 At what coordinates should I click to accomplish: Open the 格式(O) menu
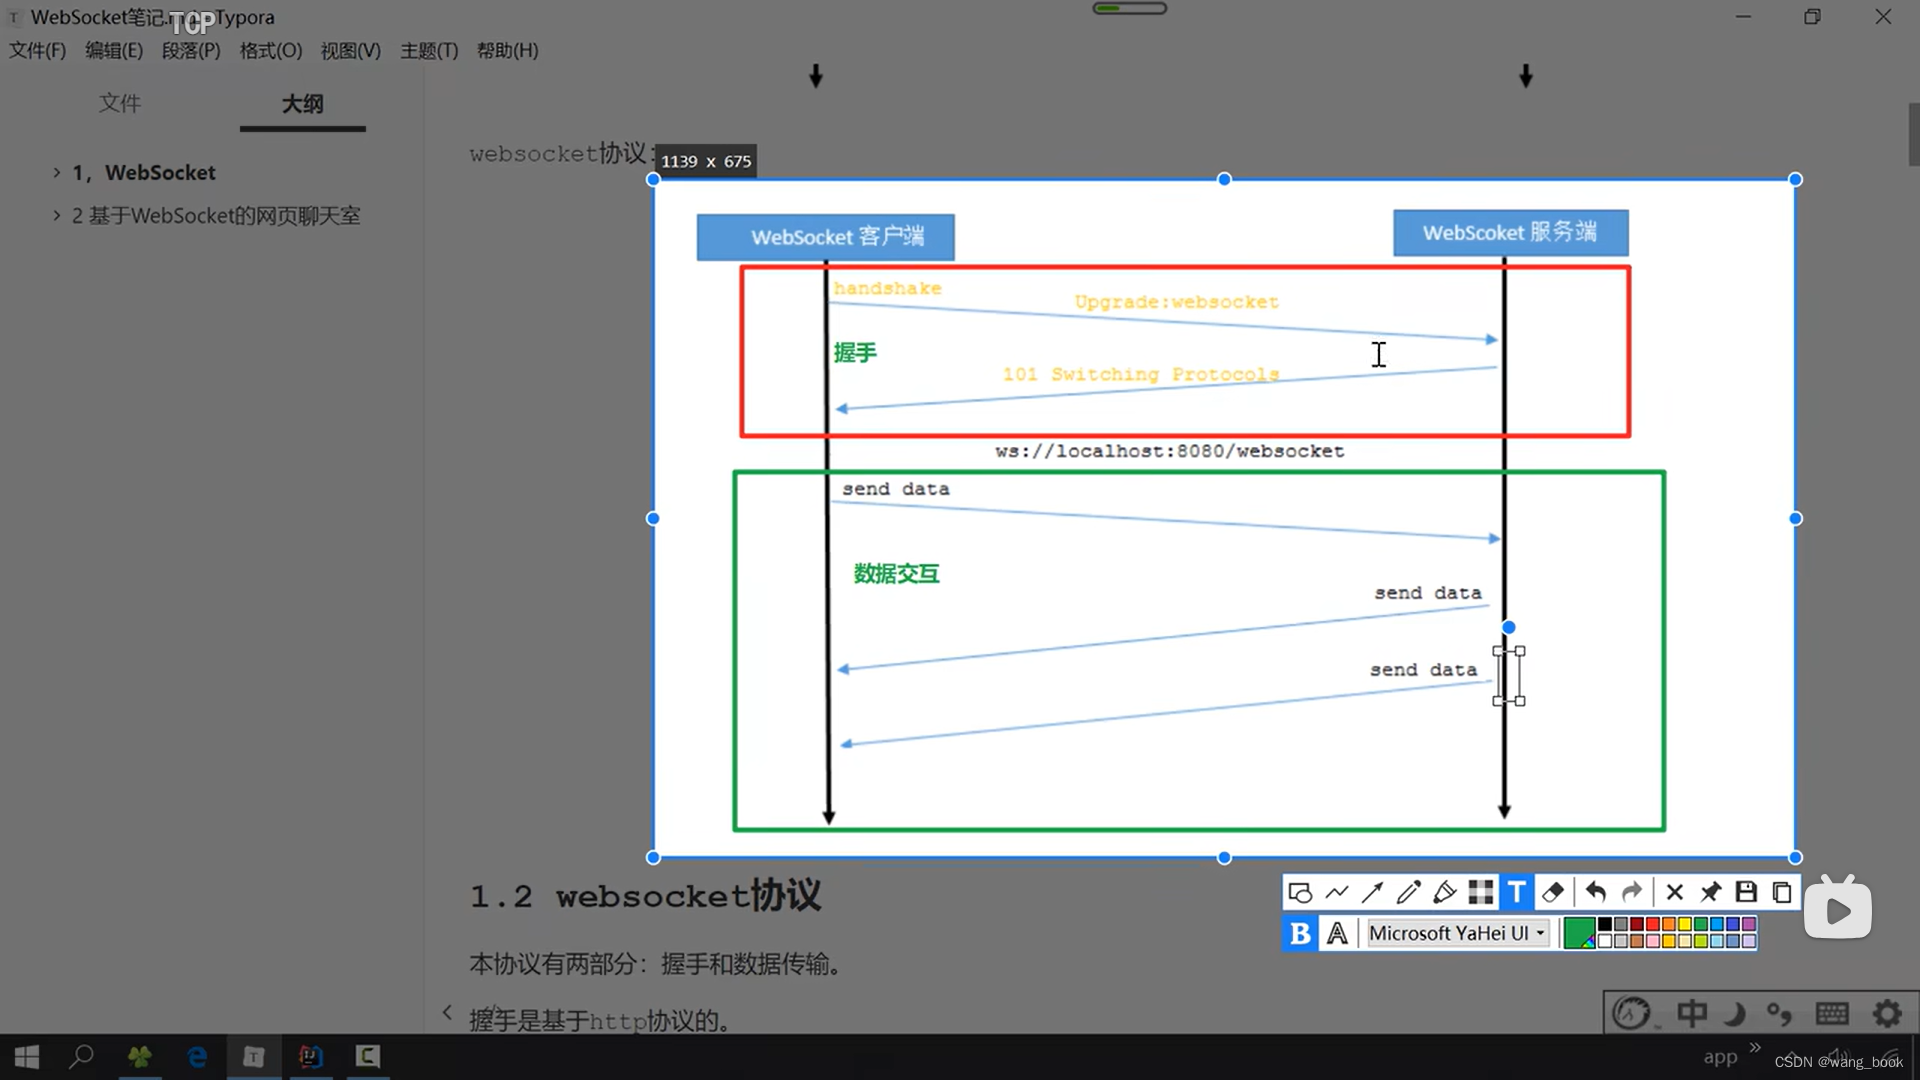[x=269, y=50]
